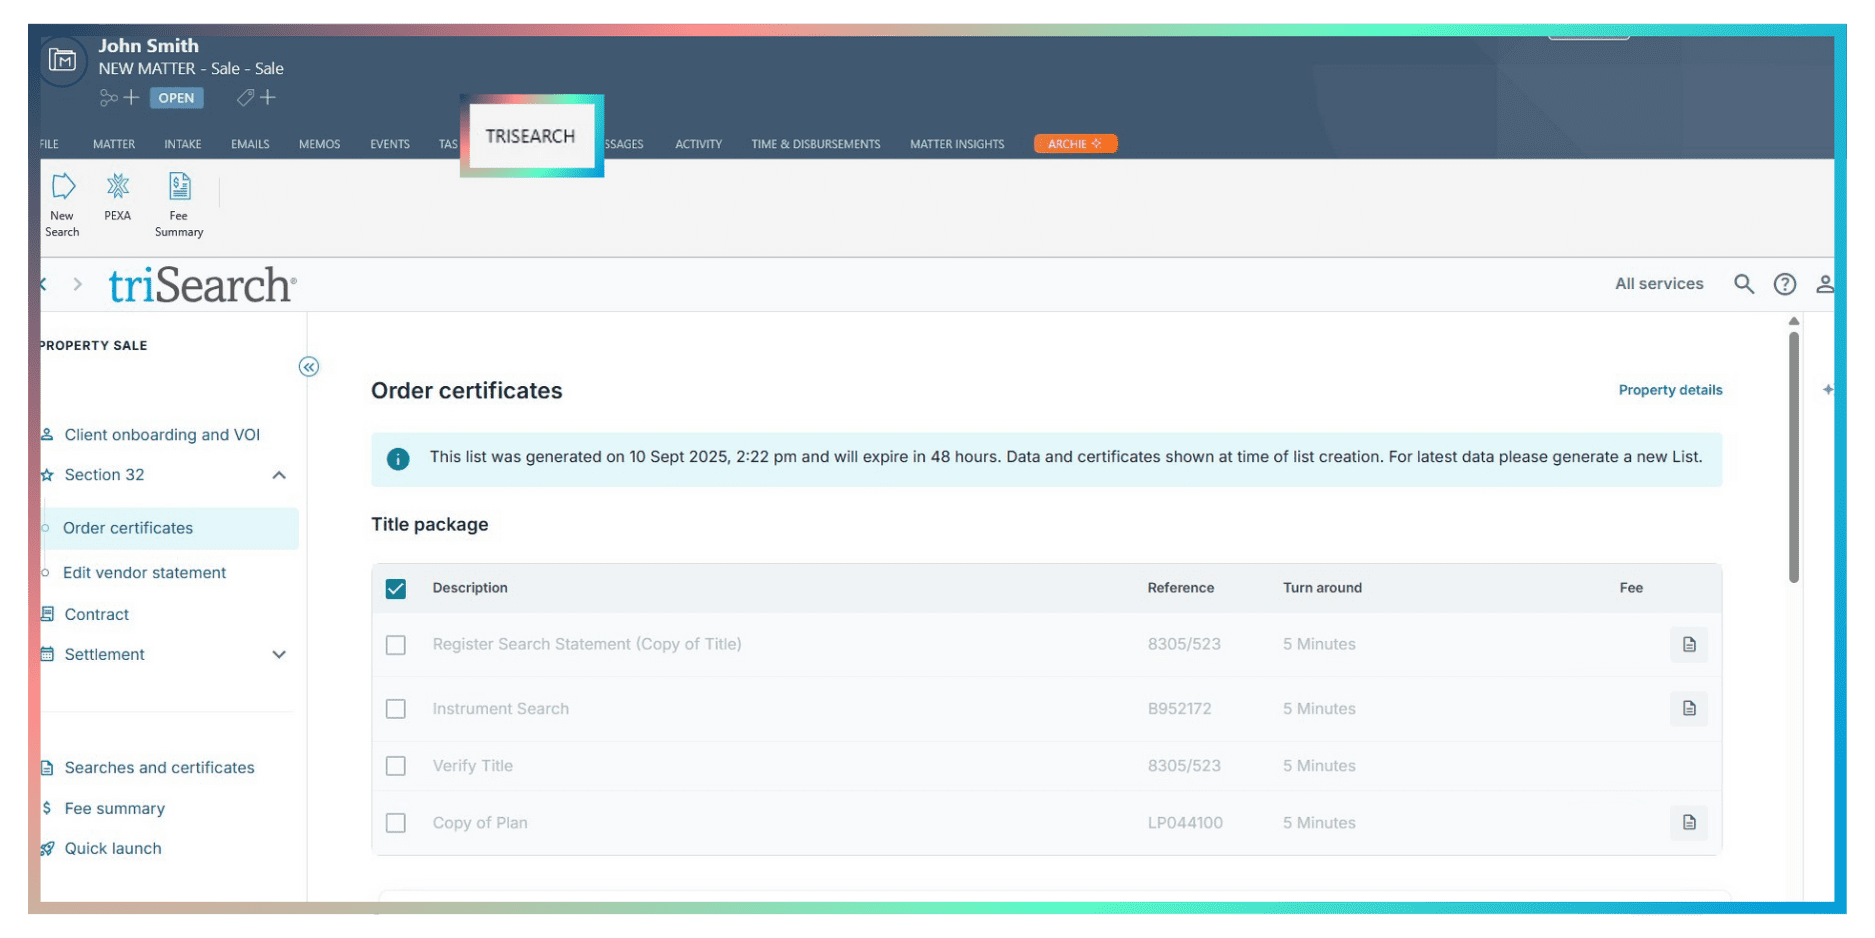The width and height of the screenshot is (1875, 938).
Task: Open the help question mark icon
Action: (1784, 284)
